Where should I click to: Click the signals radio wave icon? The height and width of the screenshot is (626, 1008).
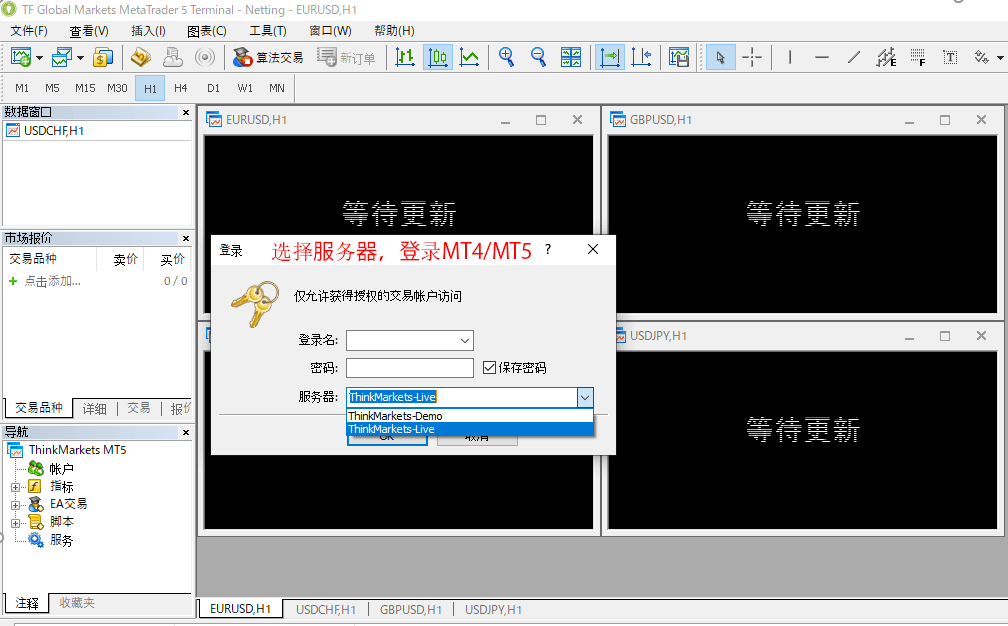click(x=204, y=57)
